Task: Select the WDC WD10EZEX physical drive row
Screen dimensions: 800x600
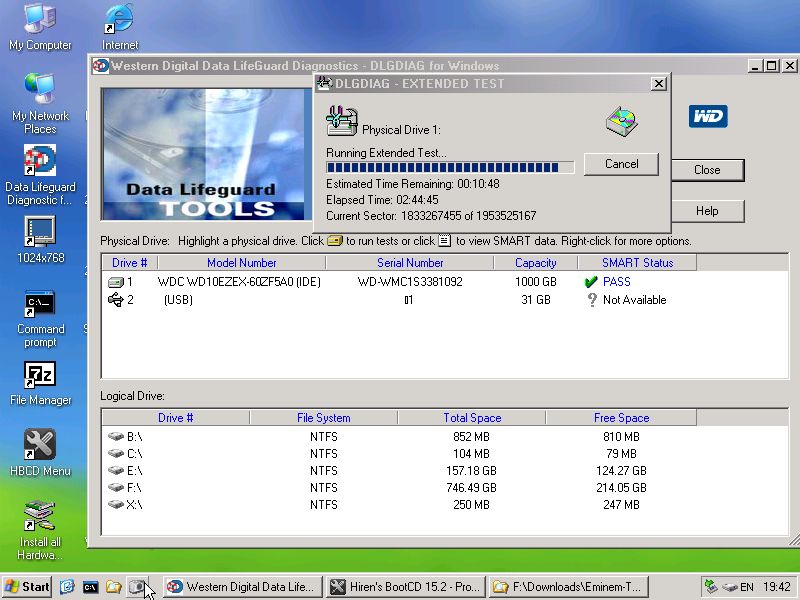Action: point(240,282)
